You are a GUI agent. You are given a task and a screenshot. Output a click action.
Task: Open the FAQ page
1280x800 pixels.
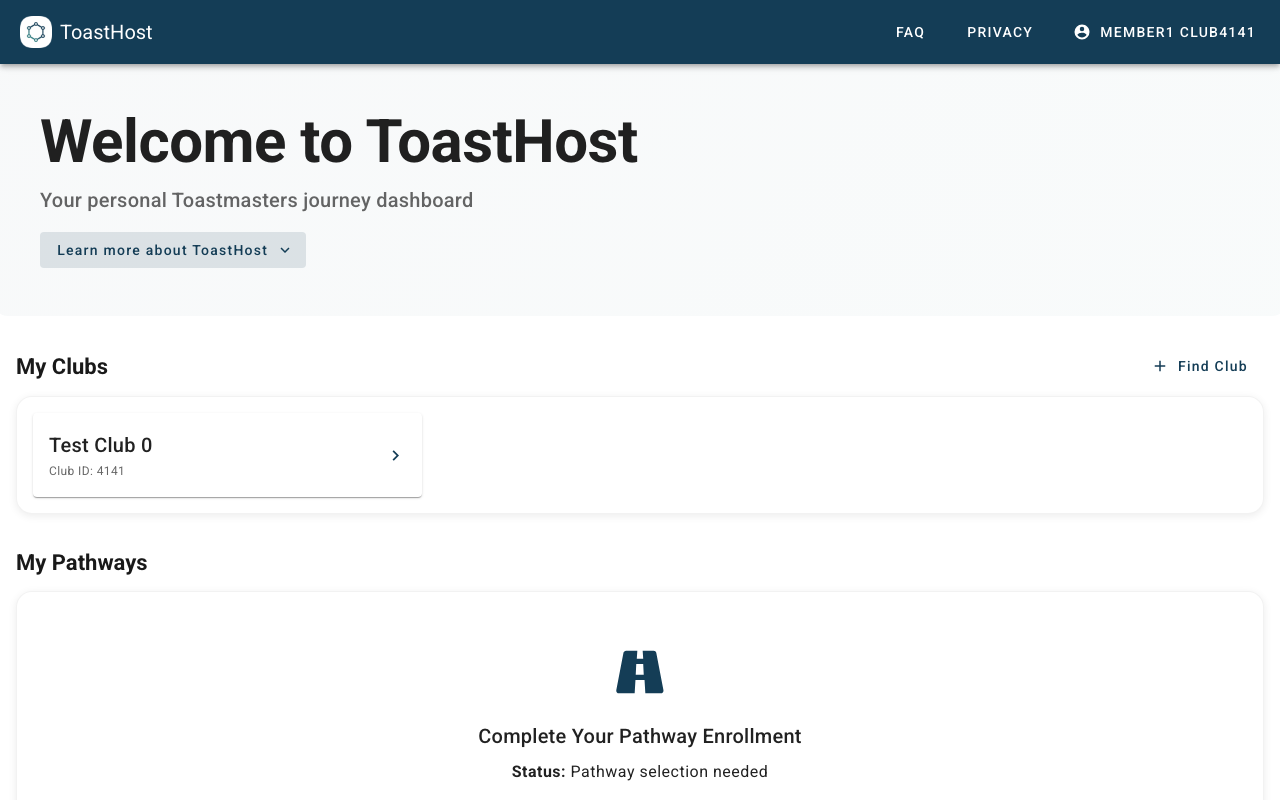pyautogui.click(x=910, y=32)
